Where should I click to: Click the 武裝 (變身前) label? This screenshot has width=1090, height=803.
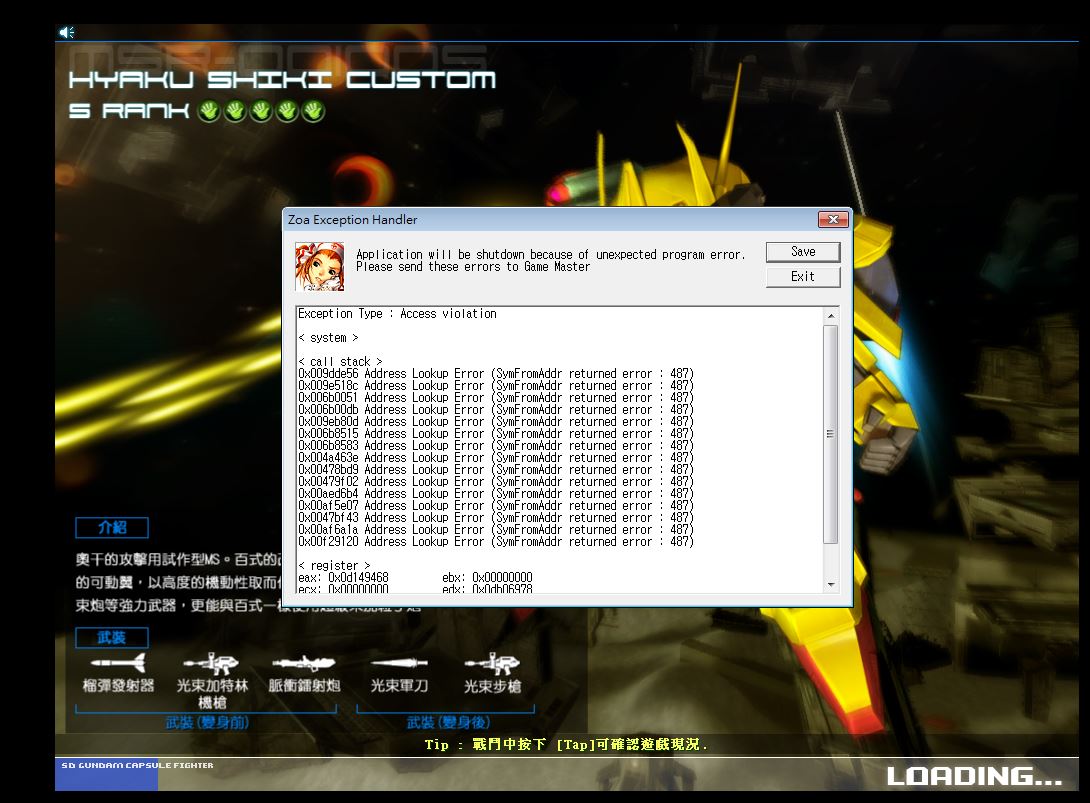207,723
